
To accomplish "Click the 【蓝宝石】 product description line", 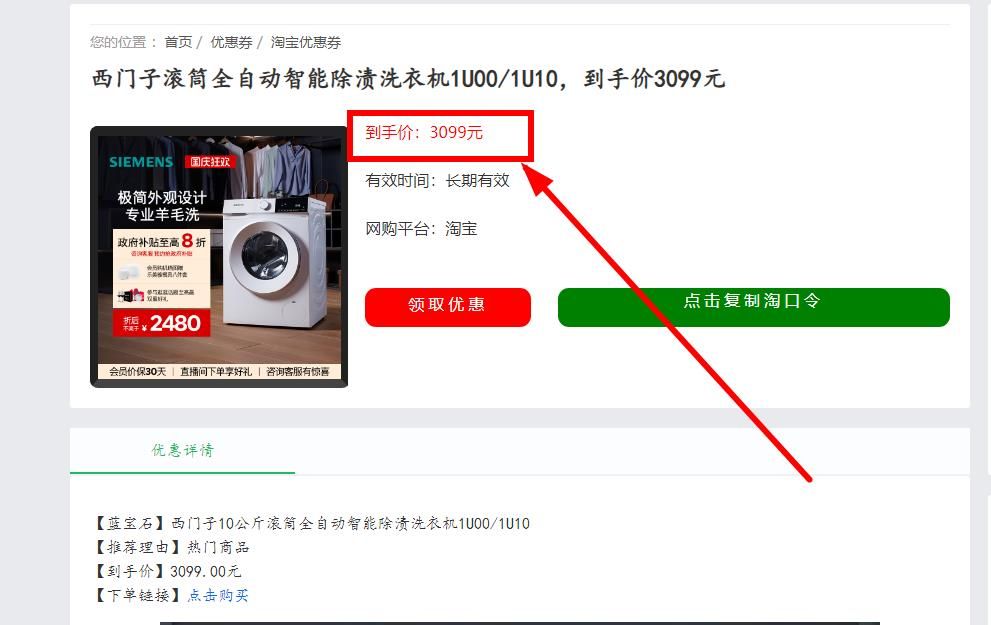I will pyautogui.click(x=312, y=523).
